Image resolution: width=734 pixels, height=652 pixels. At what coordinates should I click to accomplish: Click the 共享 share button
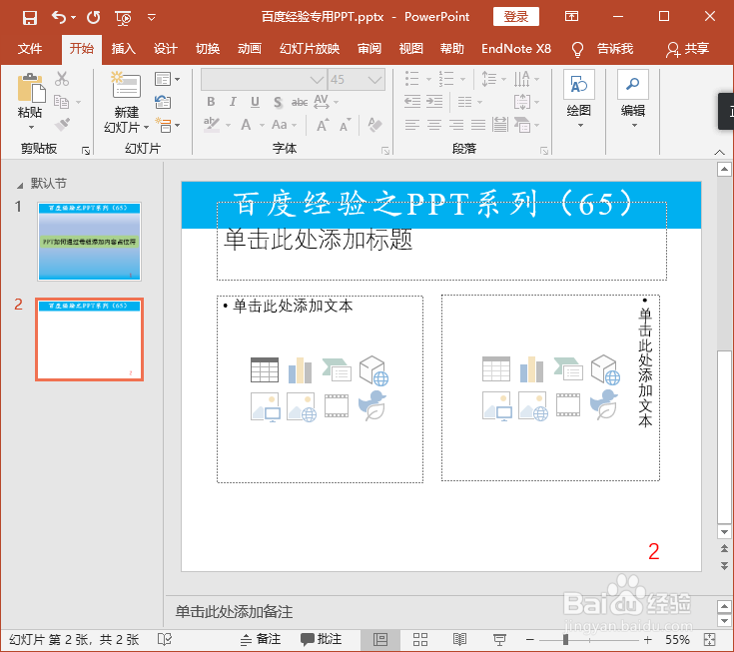[x=688, y=49]
